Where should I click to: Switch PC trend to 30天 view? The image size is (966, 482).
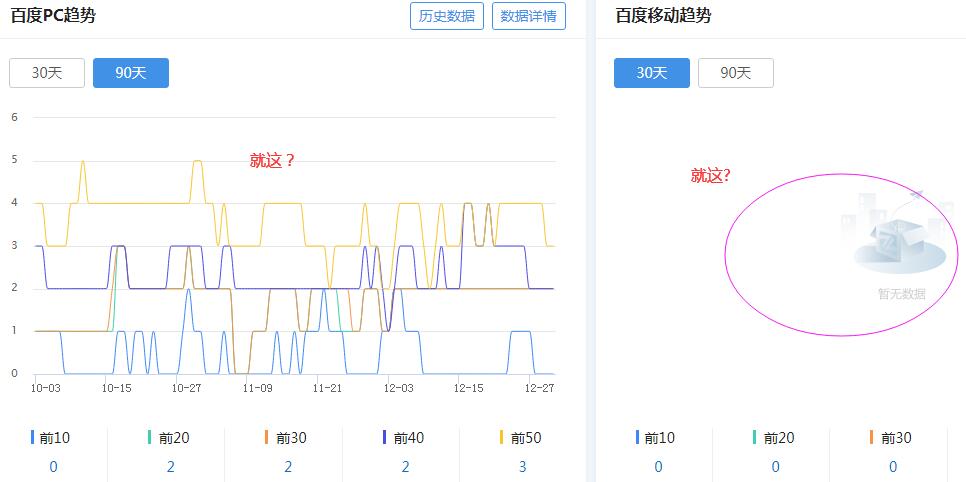click(47, 73)
